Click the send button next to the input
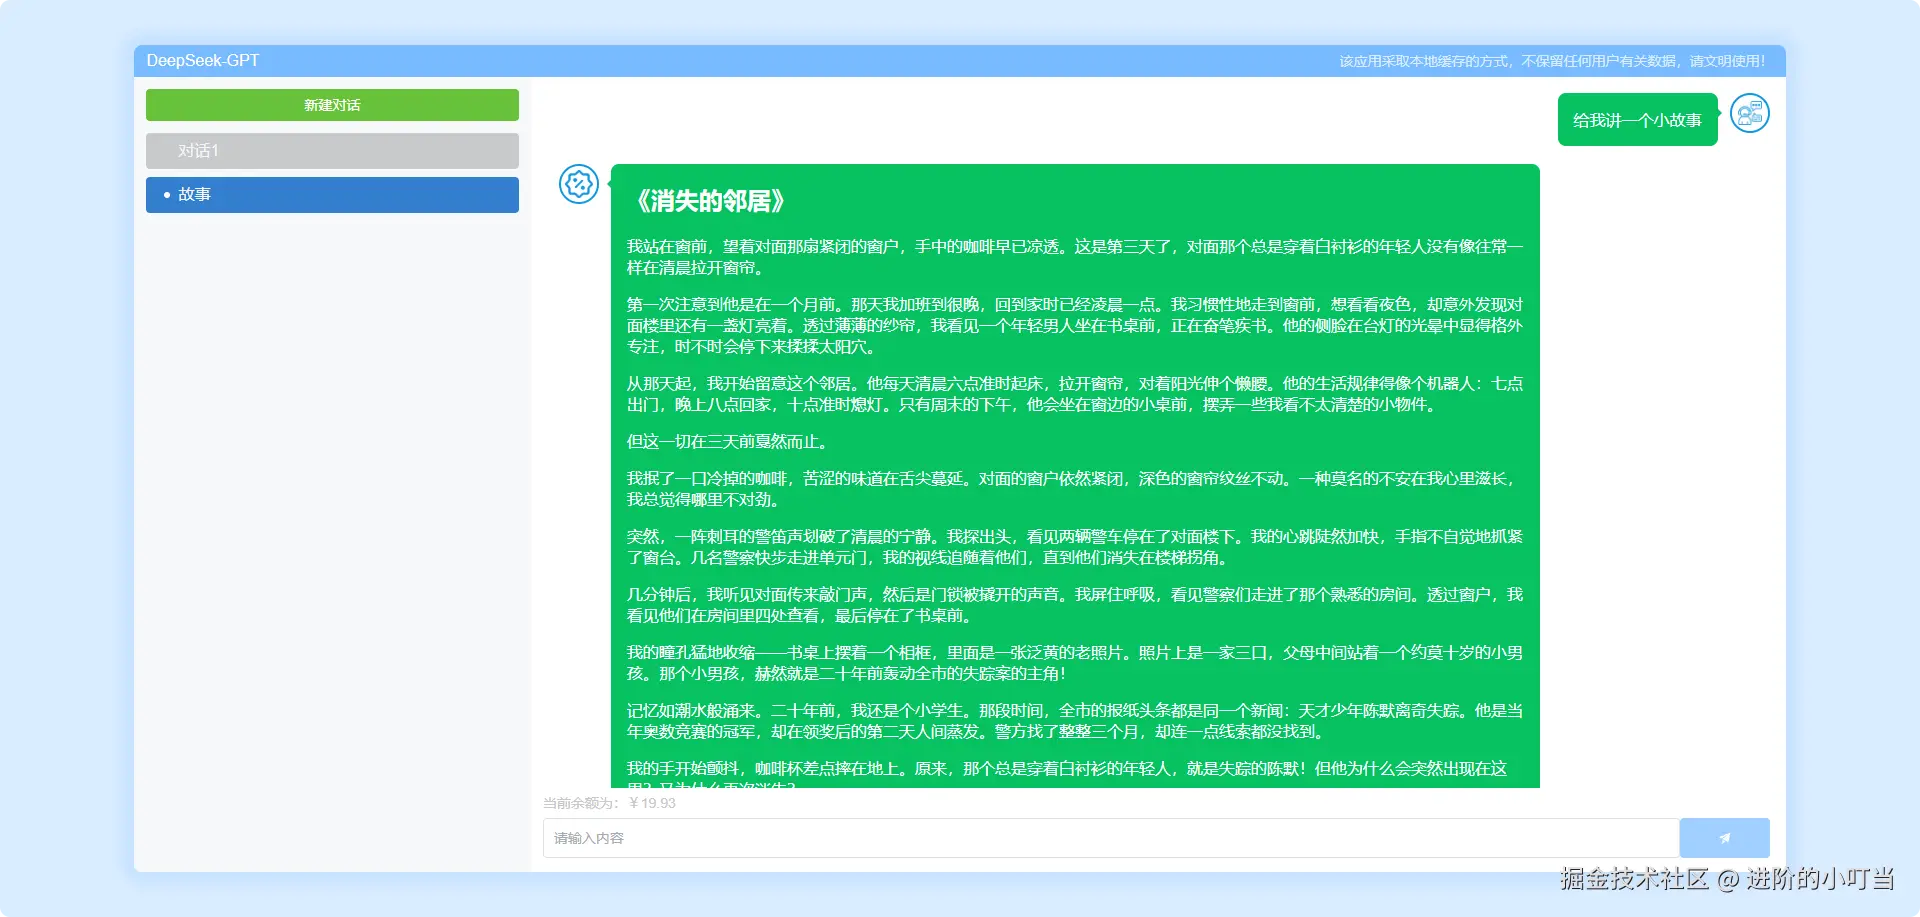The height and width of the screenshot is (917, 1920). (1724, 838)
